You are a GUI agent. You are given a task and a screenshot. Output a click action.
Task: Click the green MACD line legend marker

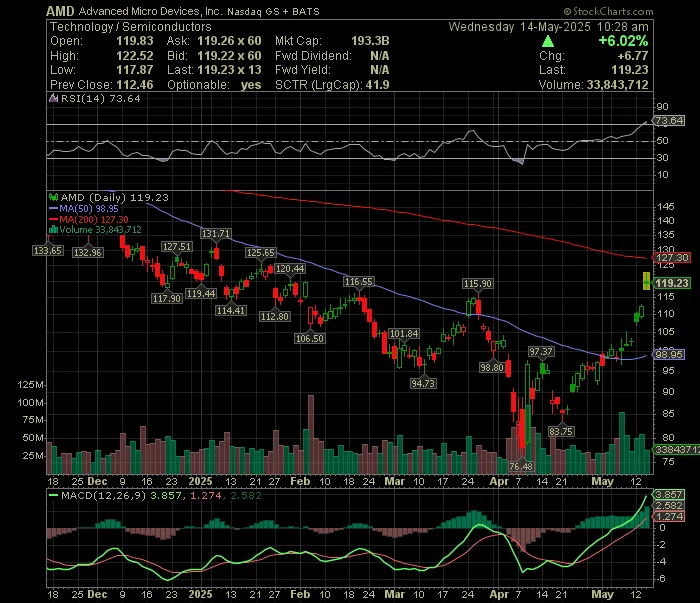click(x=53, y=495)
